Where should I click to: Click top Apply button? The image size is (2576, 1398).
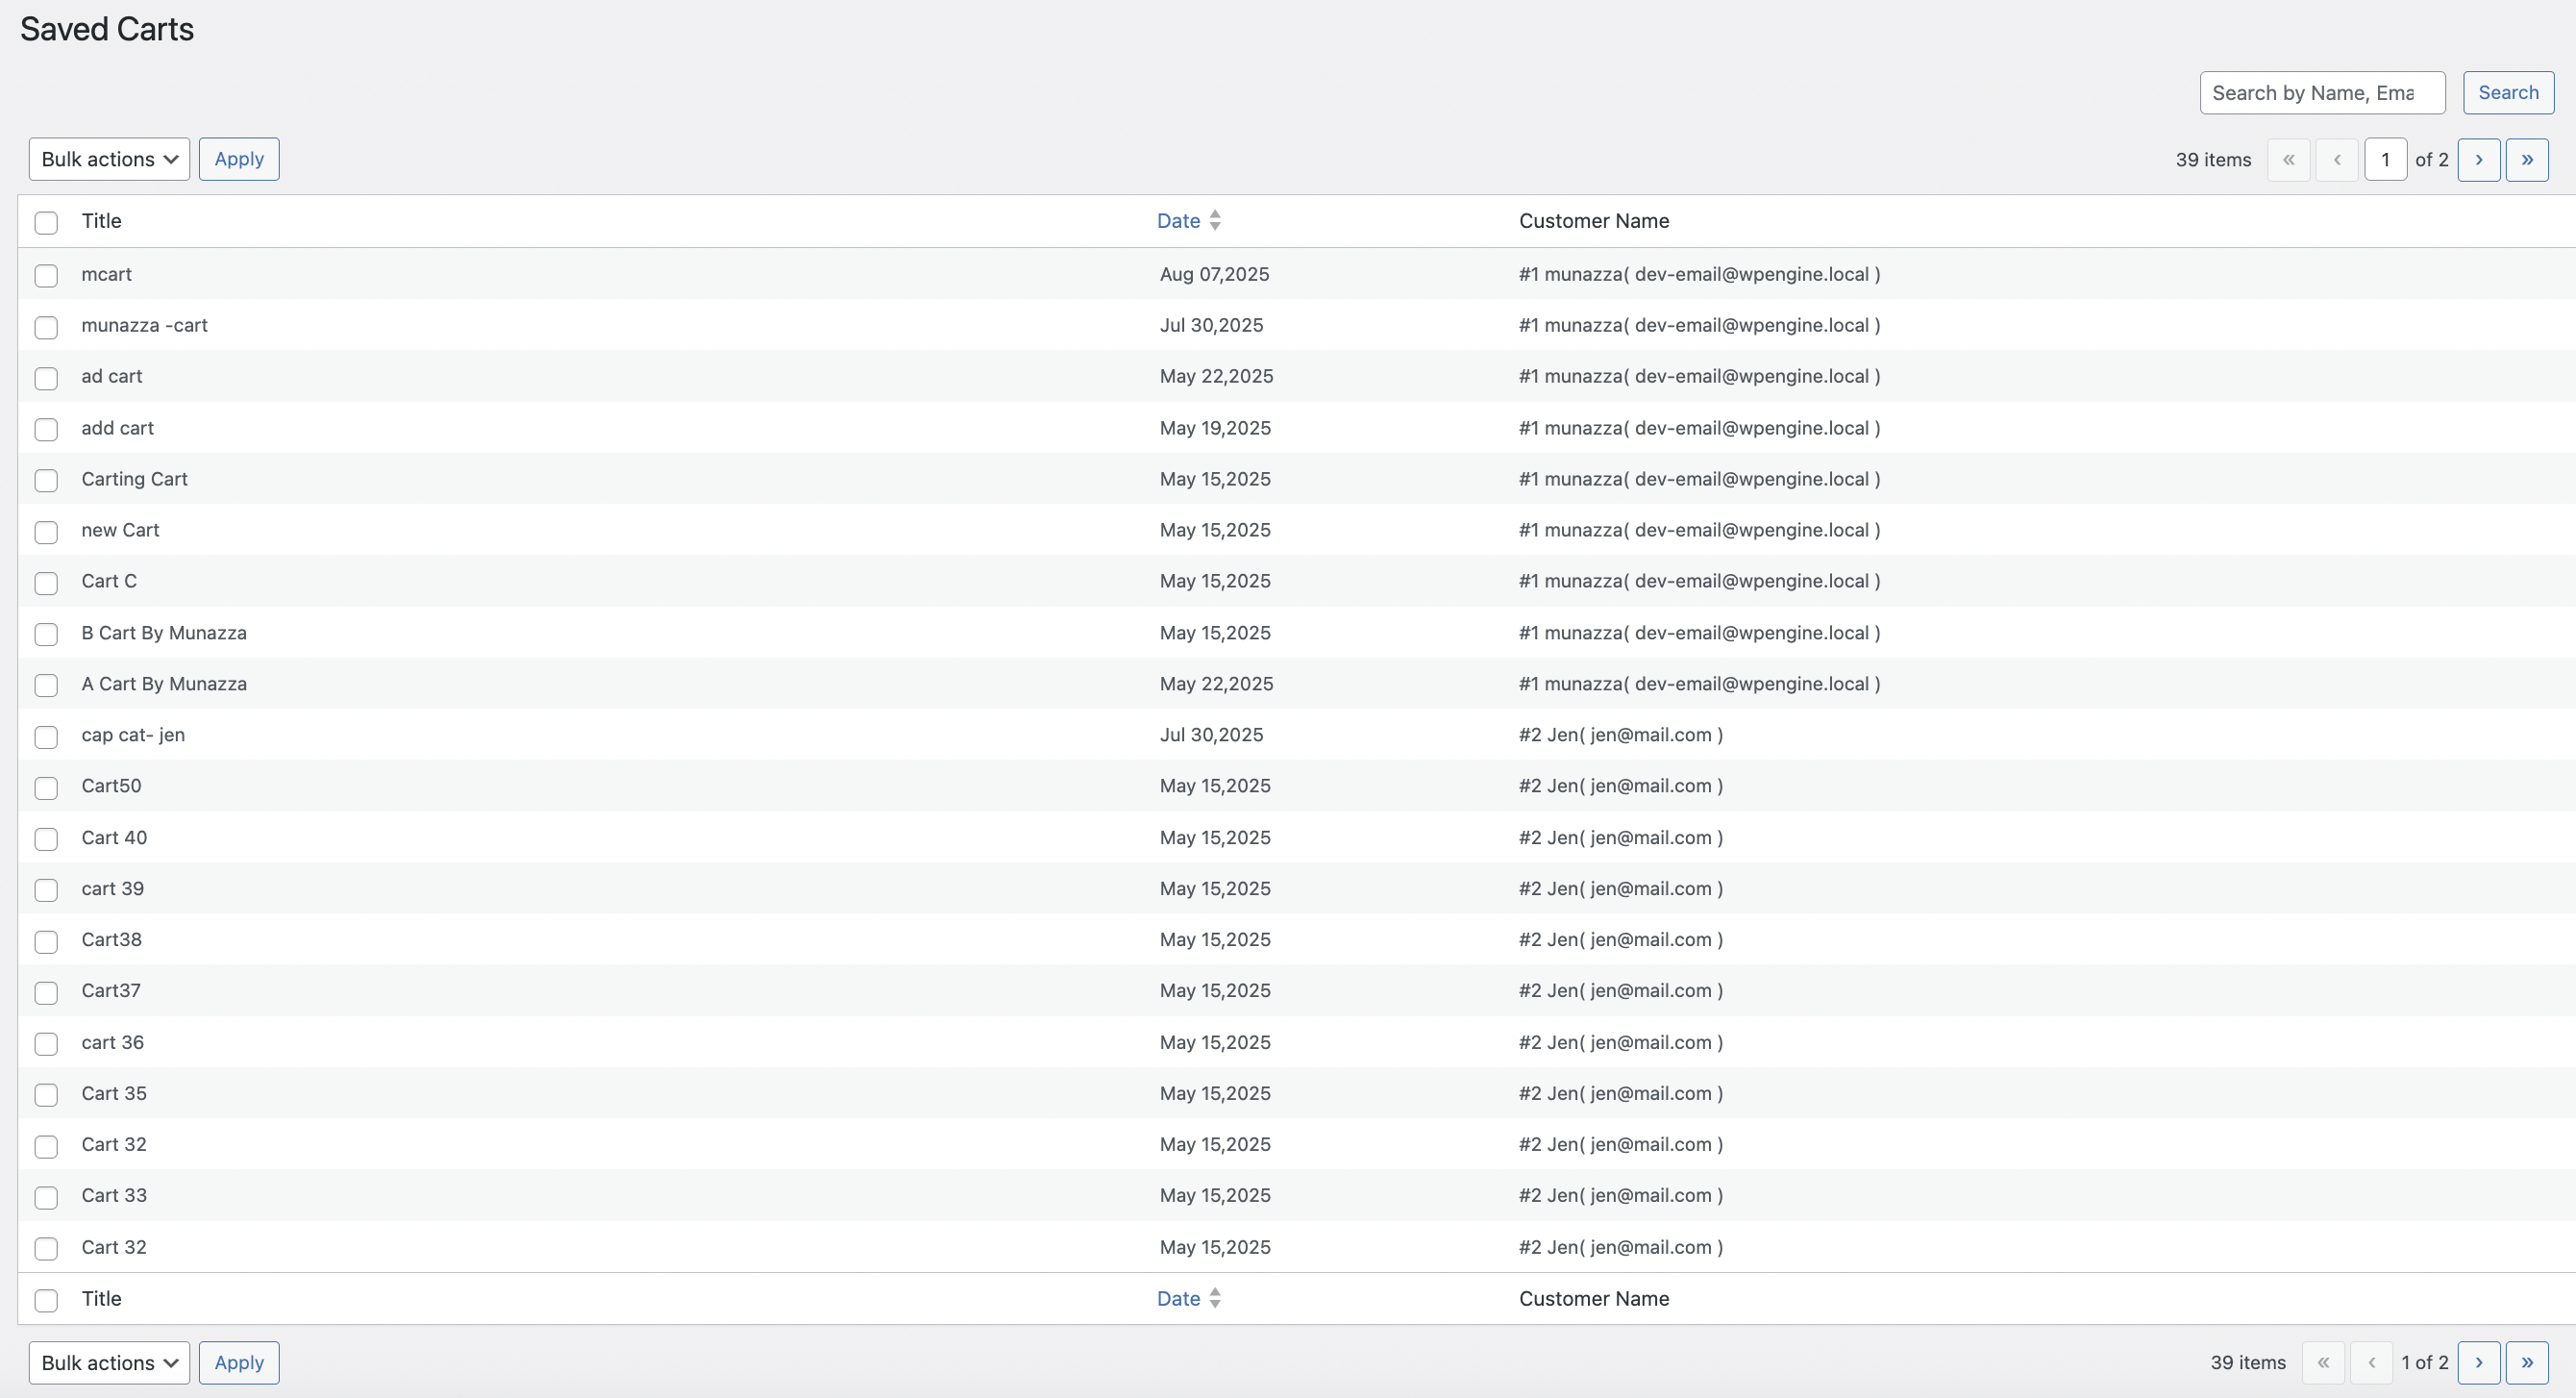239,160
